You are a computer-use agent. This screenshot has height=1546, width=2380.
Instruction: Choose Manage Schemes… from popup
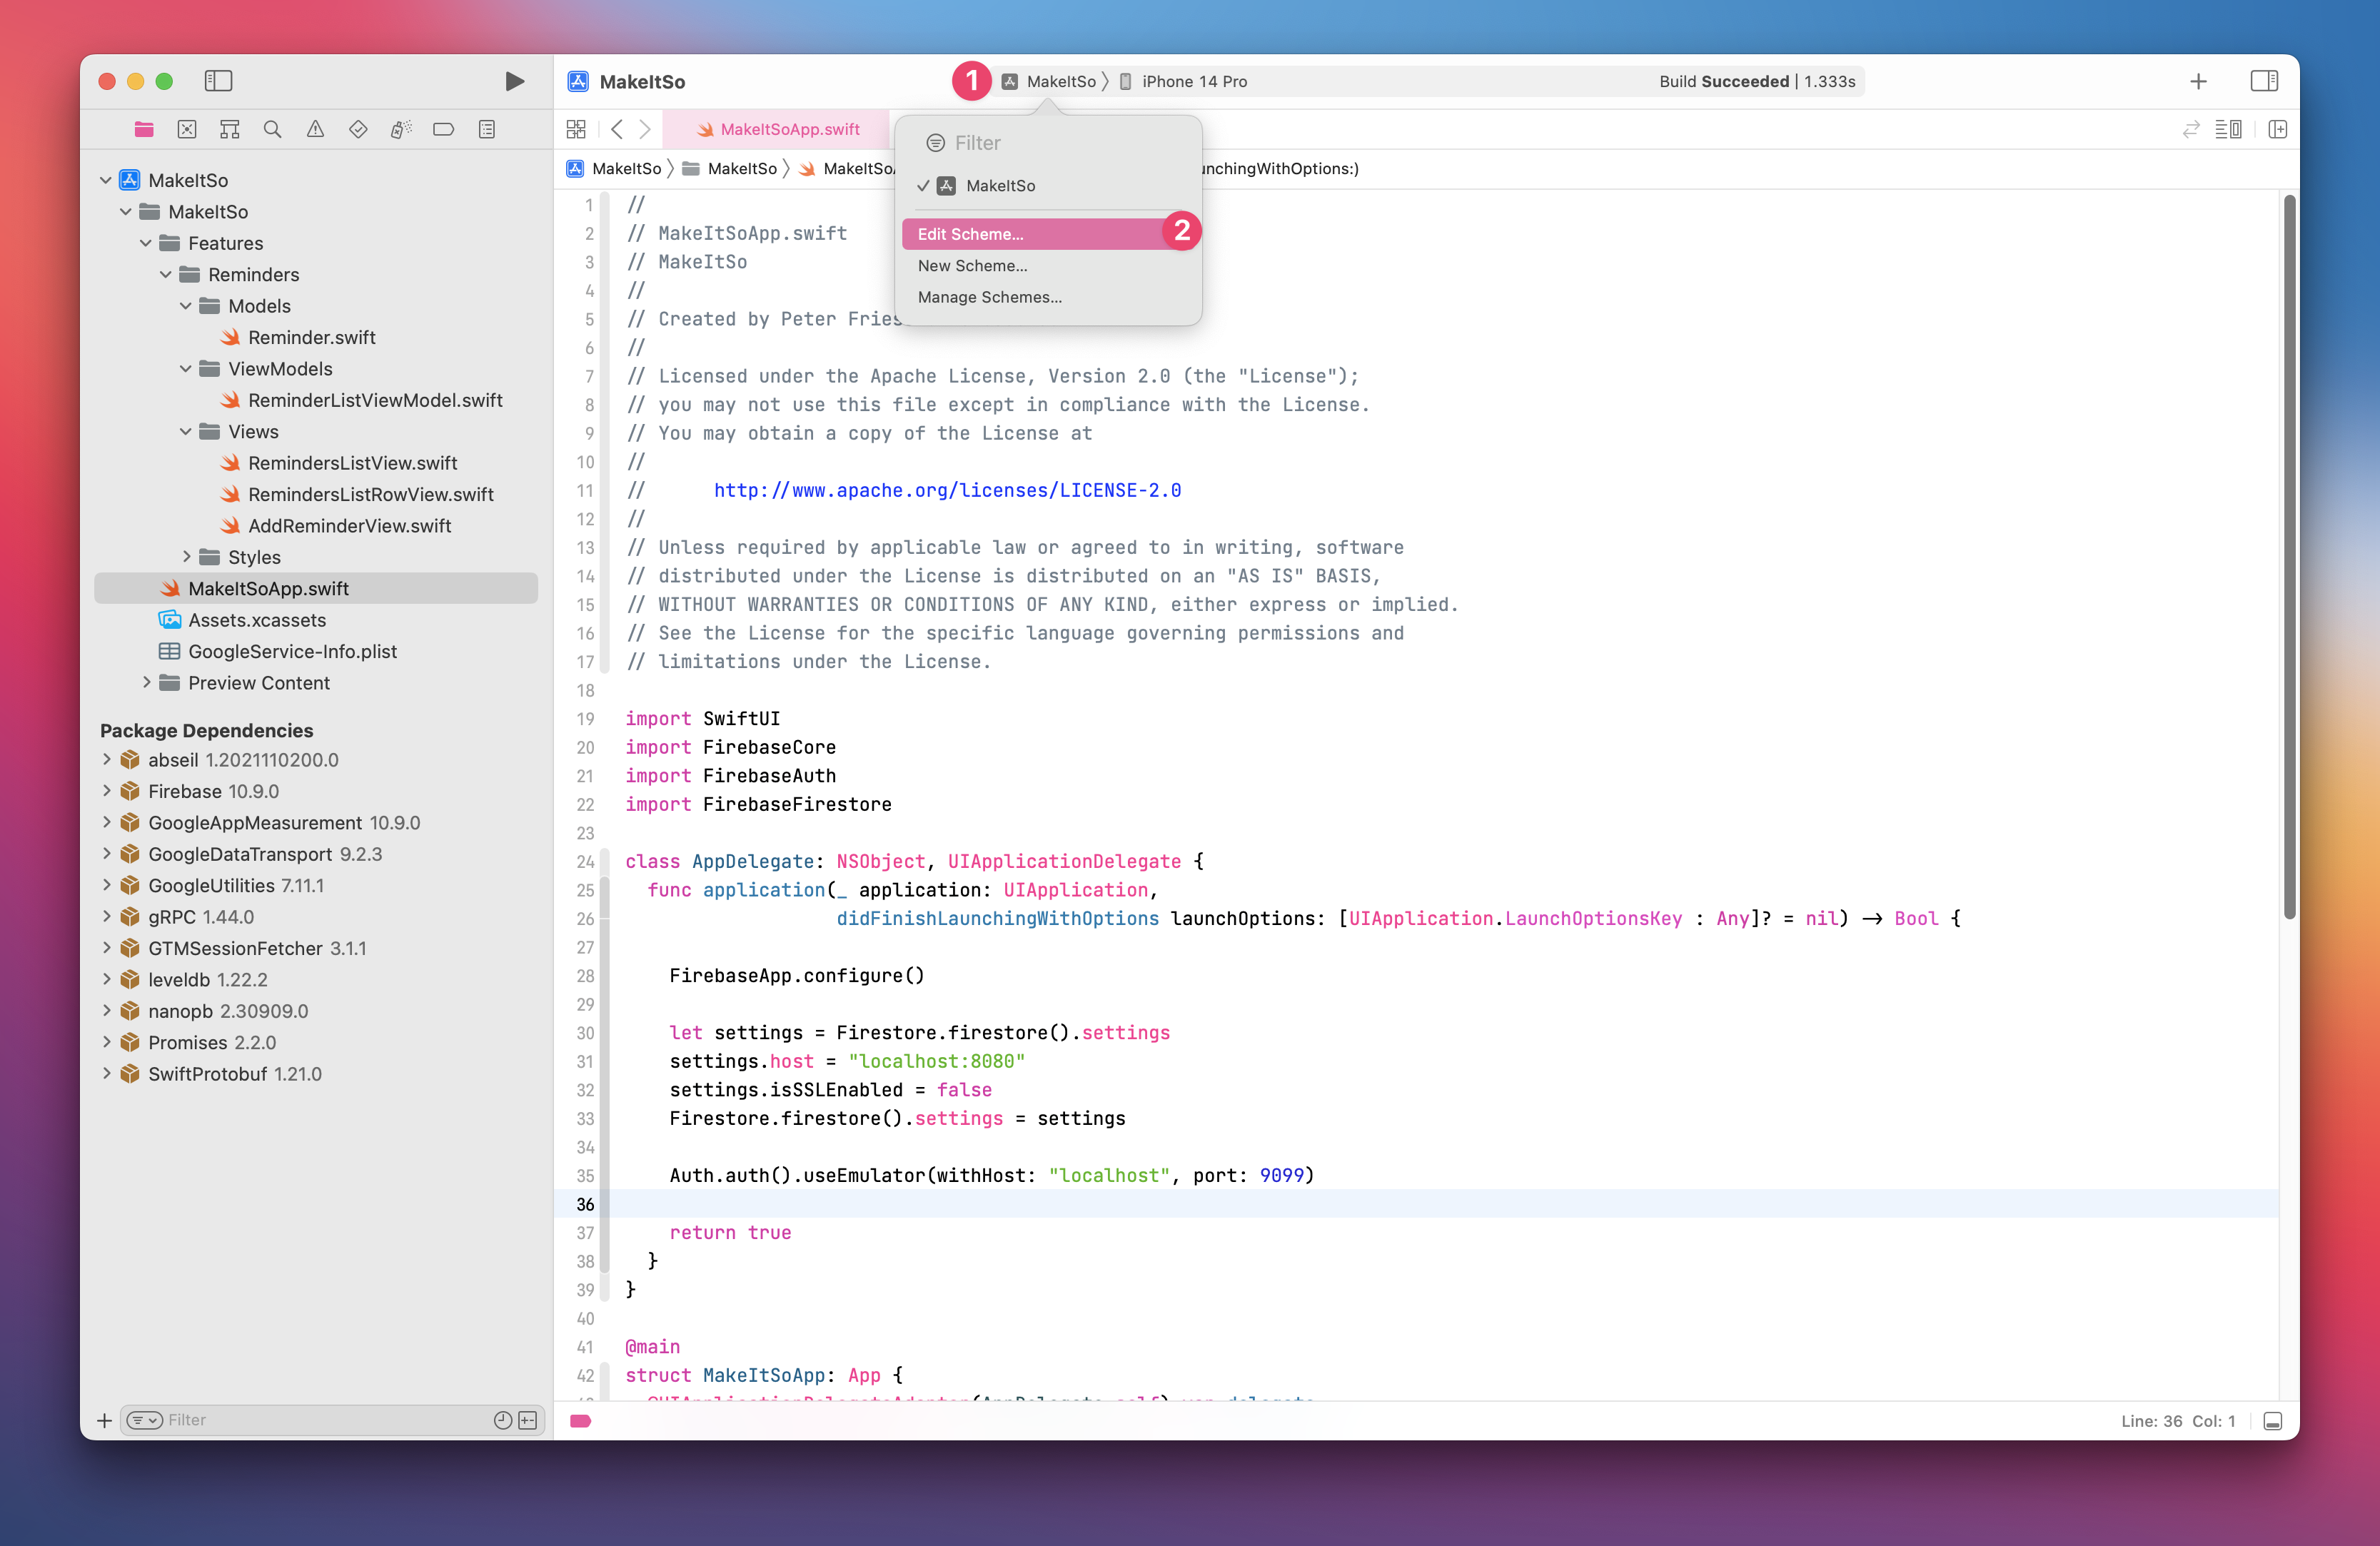point(989,297)
